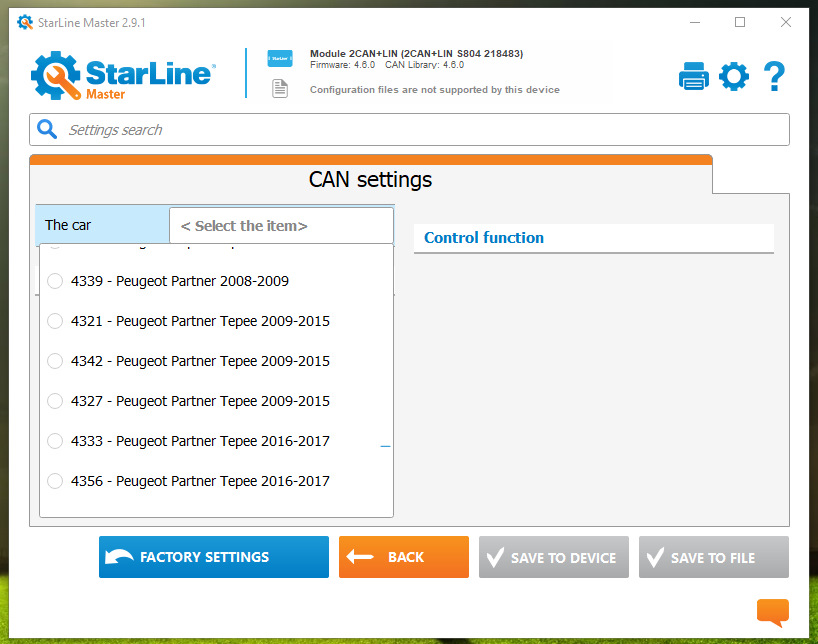
Task: Click 'The car' label
Action: [68, 225]
